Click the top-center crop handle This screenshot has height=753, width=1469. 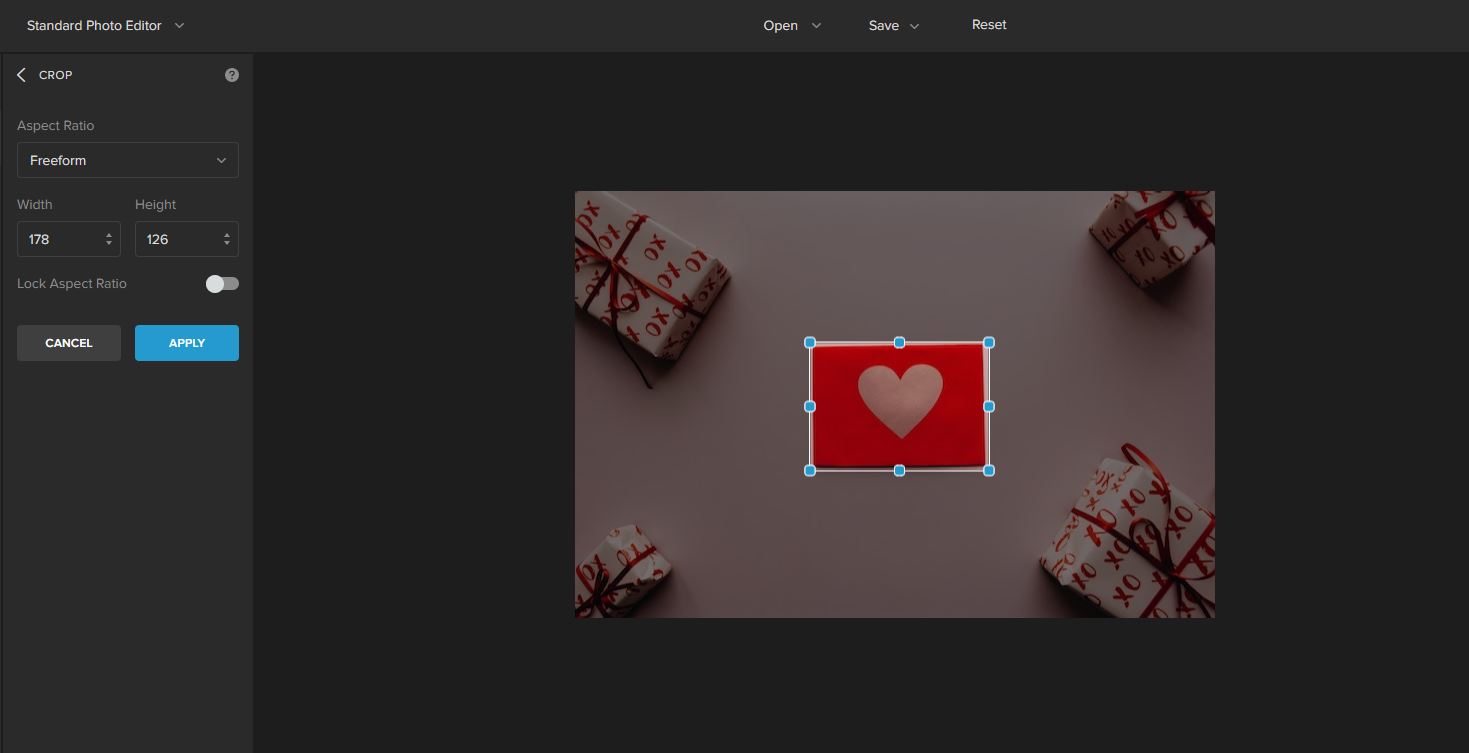point(899,343)
